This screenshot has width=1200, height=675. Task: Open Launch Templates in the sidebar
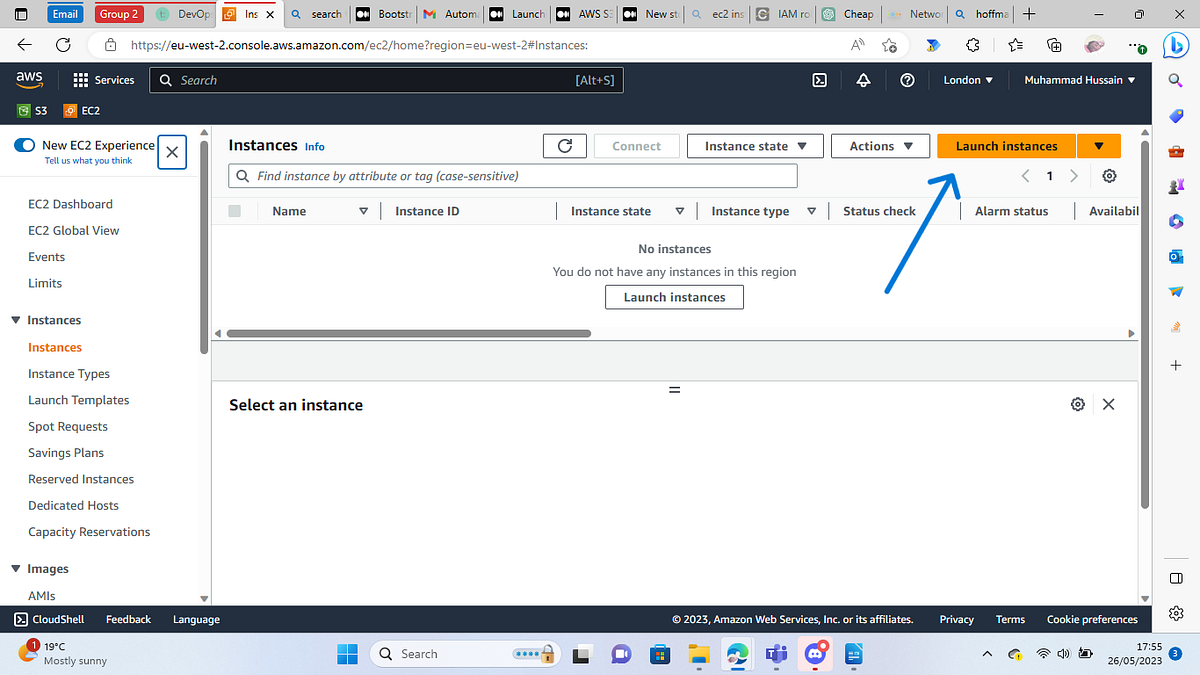pyautogui.click(x=79, y=400)
